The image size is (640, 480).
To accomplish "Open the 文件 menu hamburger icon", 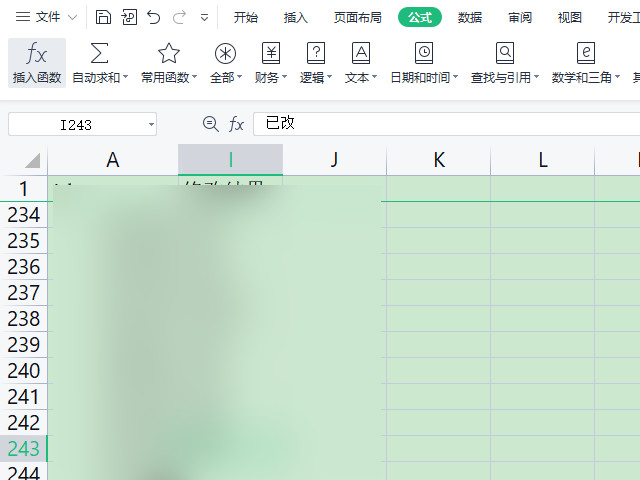I will (22, 17).
